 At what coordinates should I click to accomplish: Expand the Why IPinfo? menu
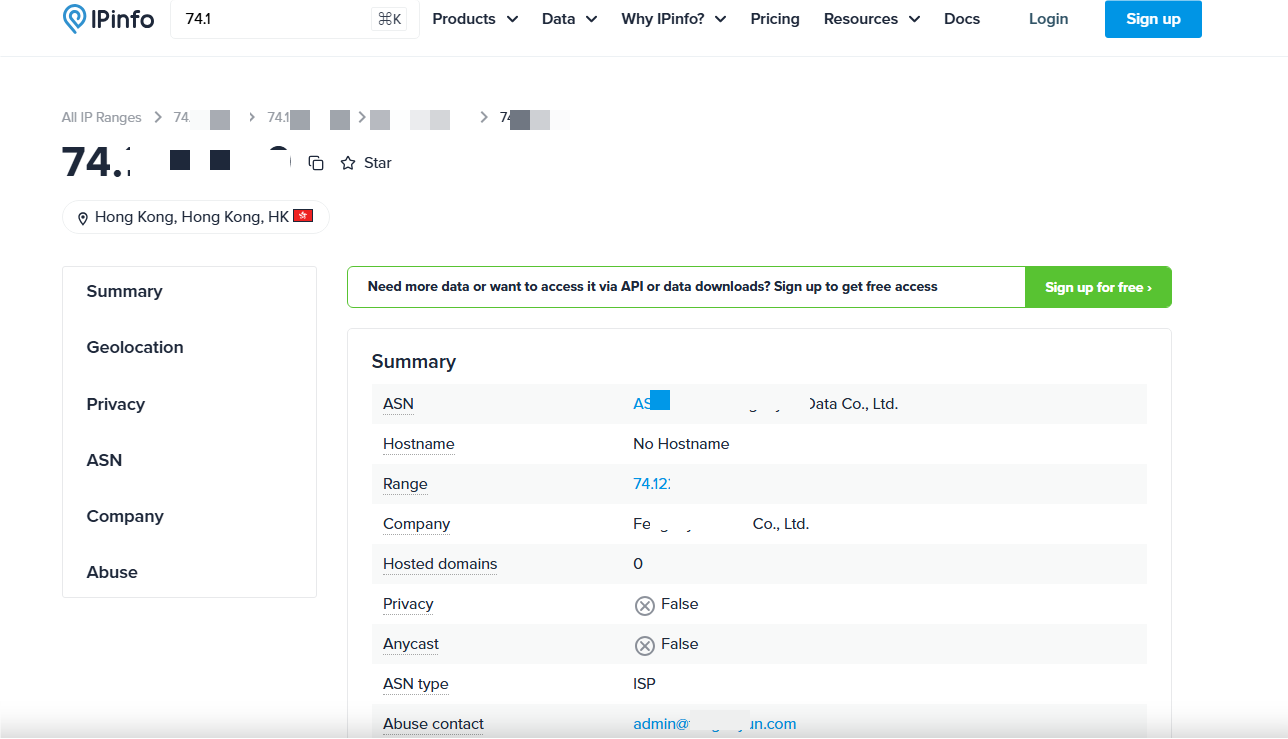(673, 19)
